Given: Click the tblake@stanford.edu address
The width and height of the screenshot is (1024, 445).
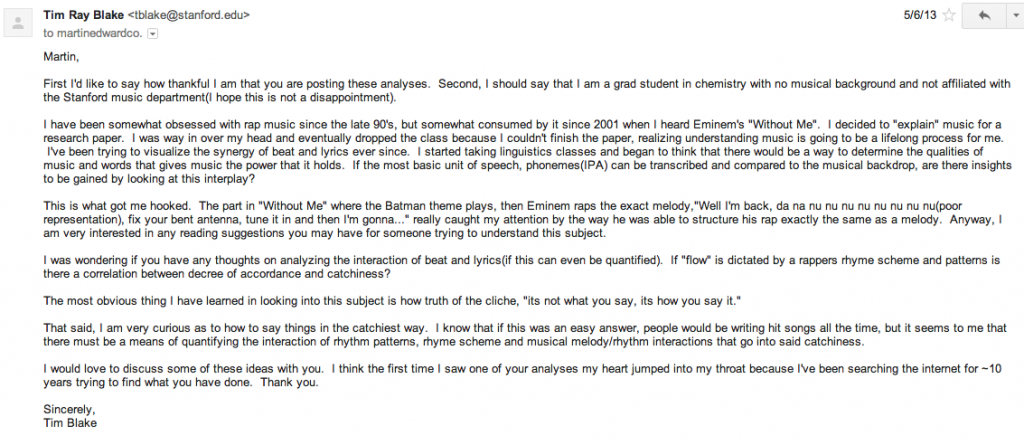Looking at the screenshot, I should point(188,15).
